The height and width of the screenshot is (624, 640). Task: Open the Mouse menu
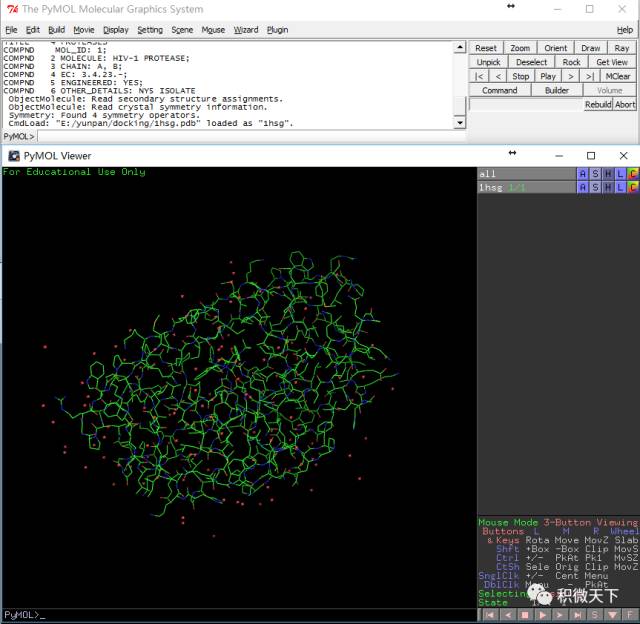(213, 30)
